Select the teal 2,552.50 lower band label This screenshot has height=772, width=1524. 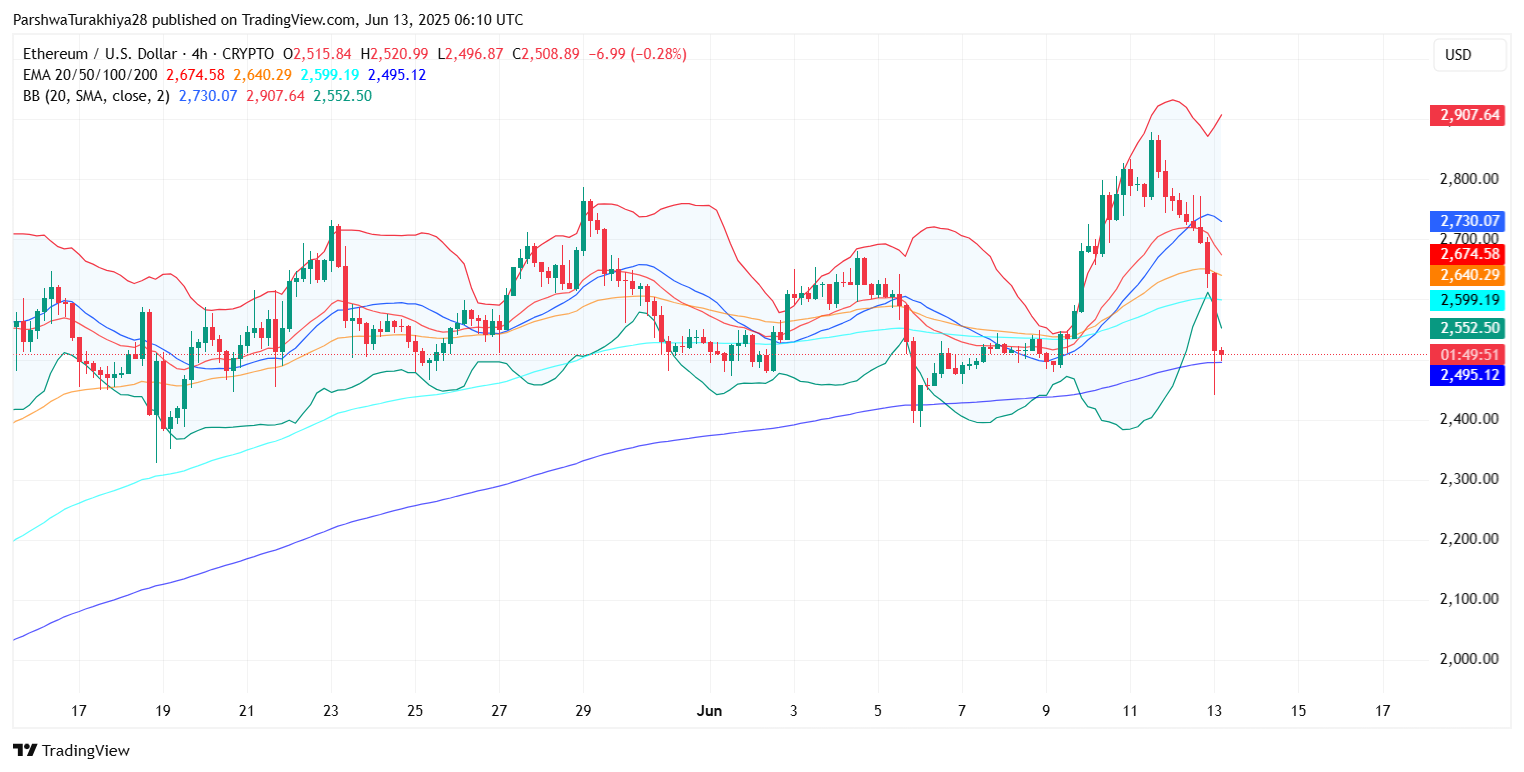[1466, 326]
